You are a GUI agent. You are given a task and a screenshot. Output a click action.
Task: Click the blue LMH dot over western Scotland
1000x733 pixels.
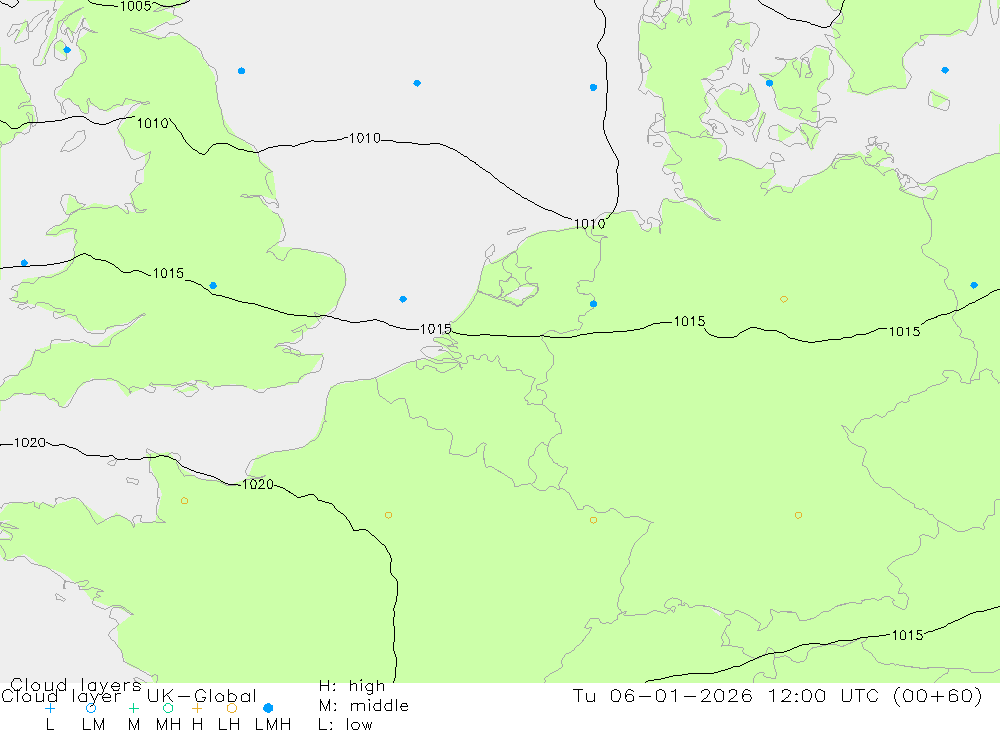(67, 50)
